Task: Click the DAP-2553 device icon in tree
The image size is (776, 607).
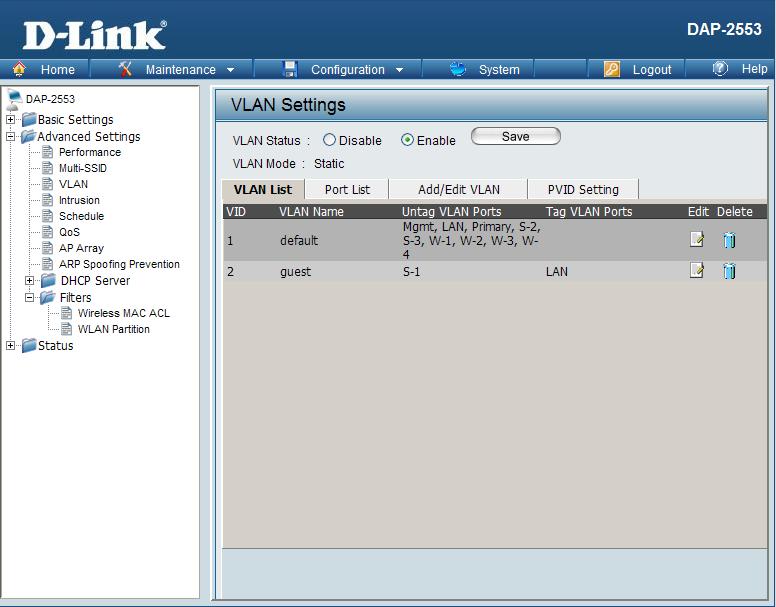Action: pos(14,99)
